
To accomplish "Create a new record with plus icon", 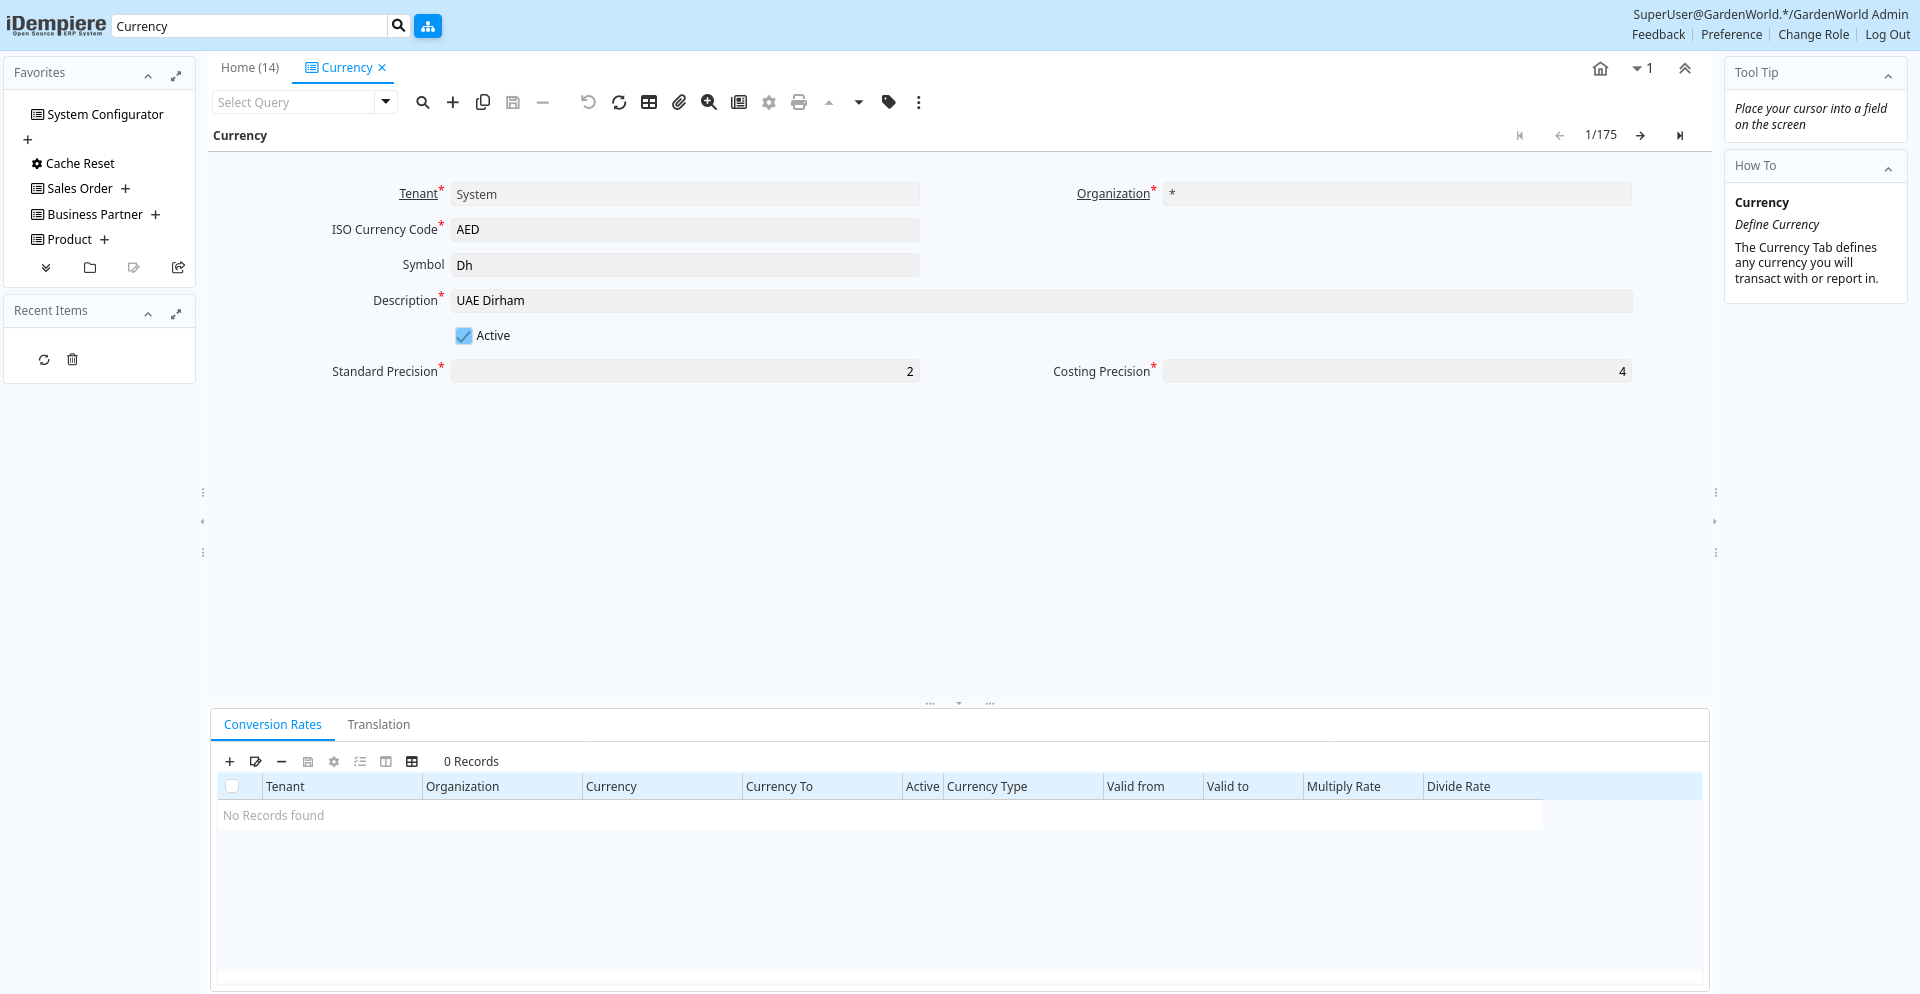I will [453, 102].
